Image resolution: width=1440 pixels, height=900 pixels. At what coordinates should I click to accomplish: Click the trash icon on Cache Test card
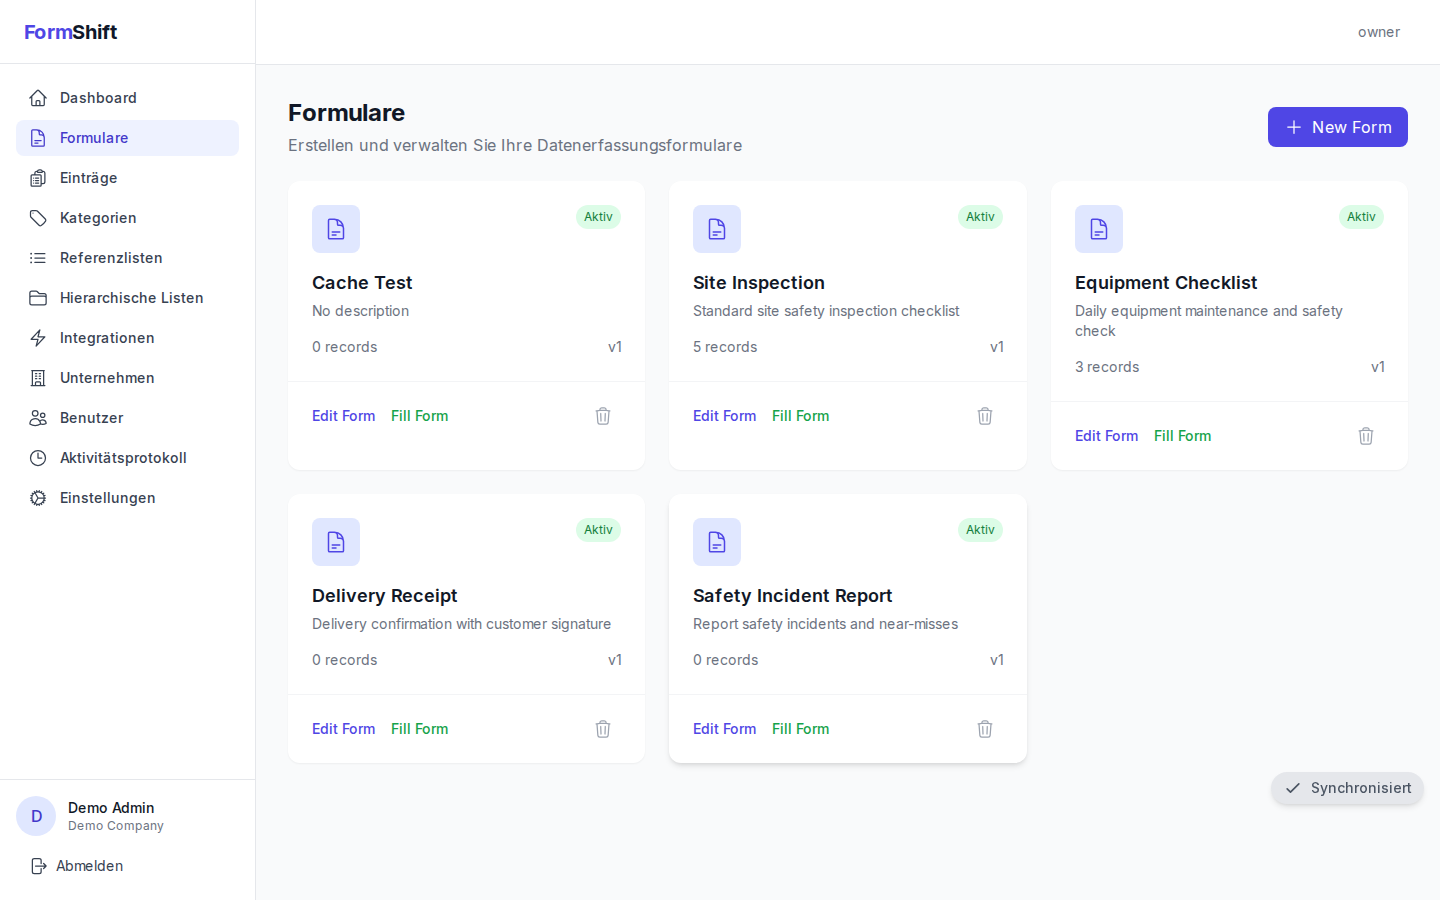[603, 416]
